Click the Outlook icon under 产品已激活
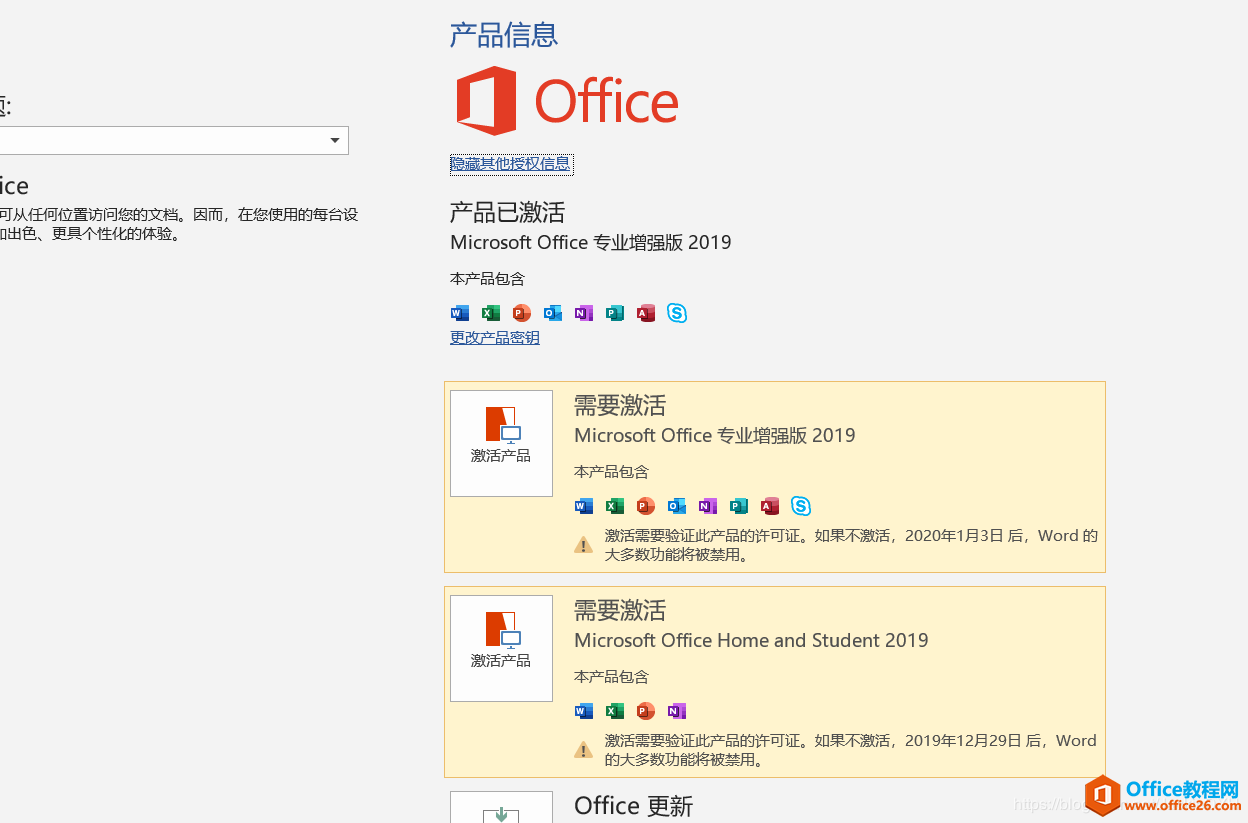Image resolution: width=1248 pixels, height=823 pixels. pos(553,313)
